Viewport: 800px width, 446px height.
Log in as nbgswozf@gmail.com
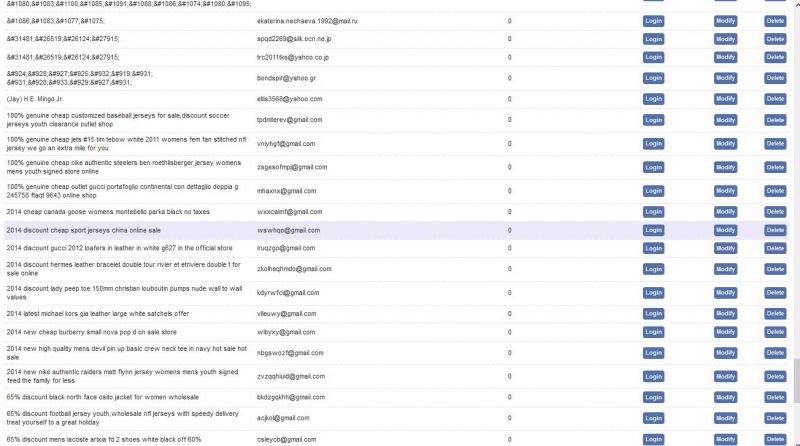[x=653, y=353]
